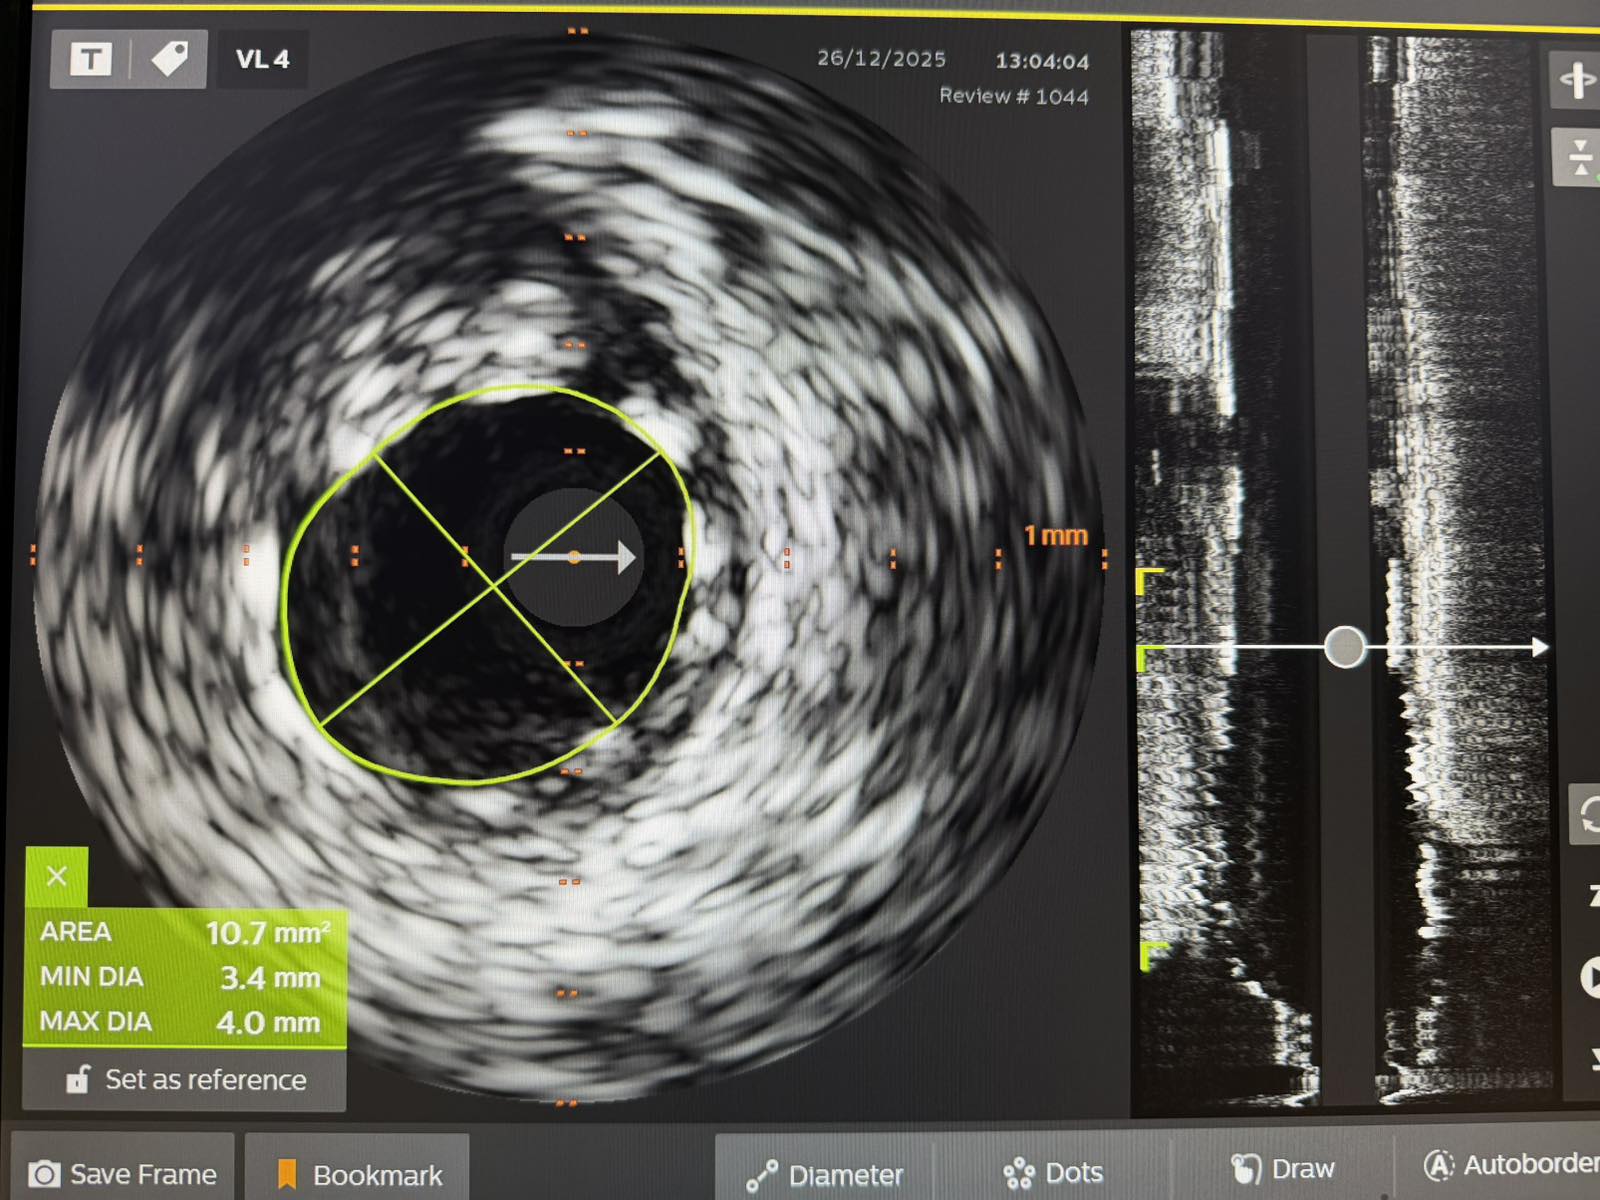Click the rotate longitudinal view icon at top right

1577,80
